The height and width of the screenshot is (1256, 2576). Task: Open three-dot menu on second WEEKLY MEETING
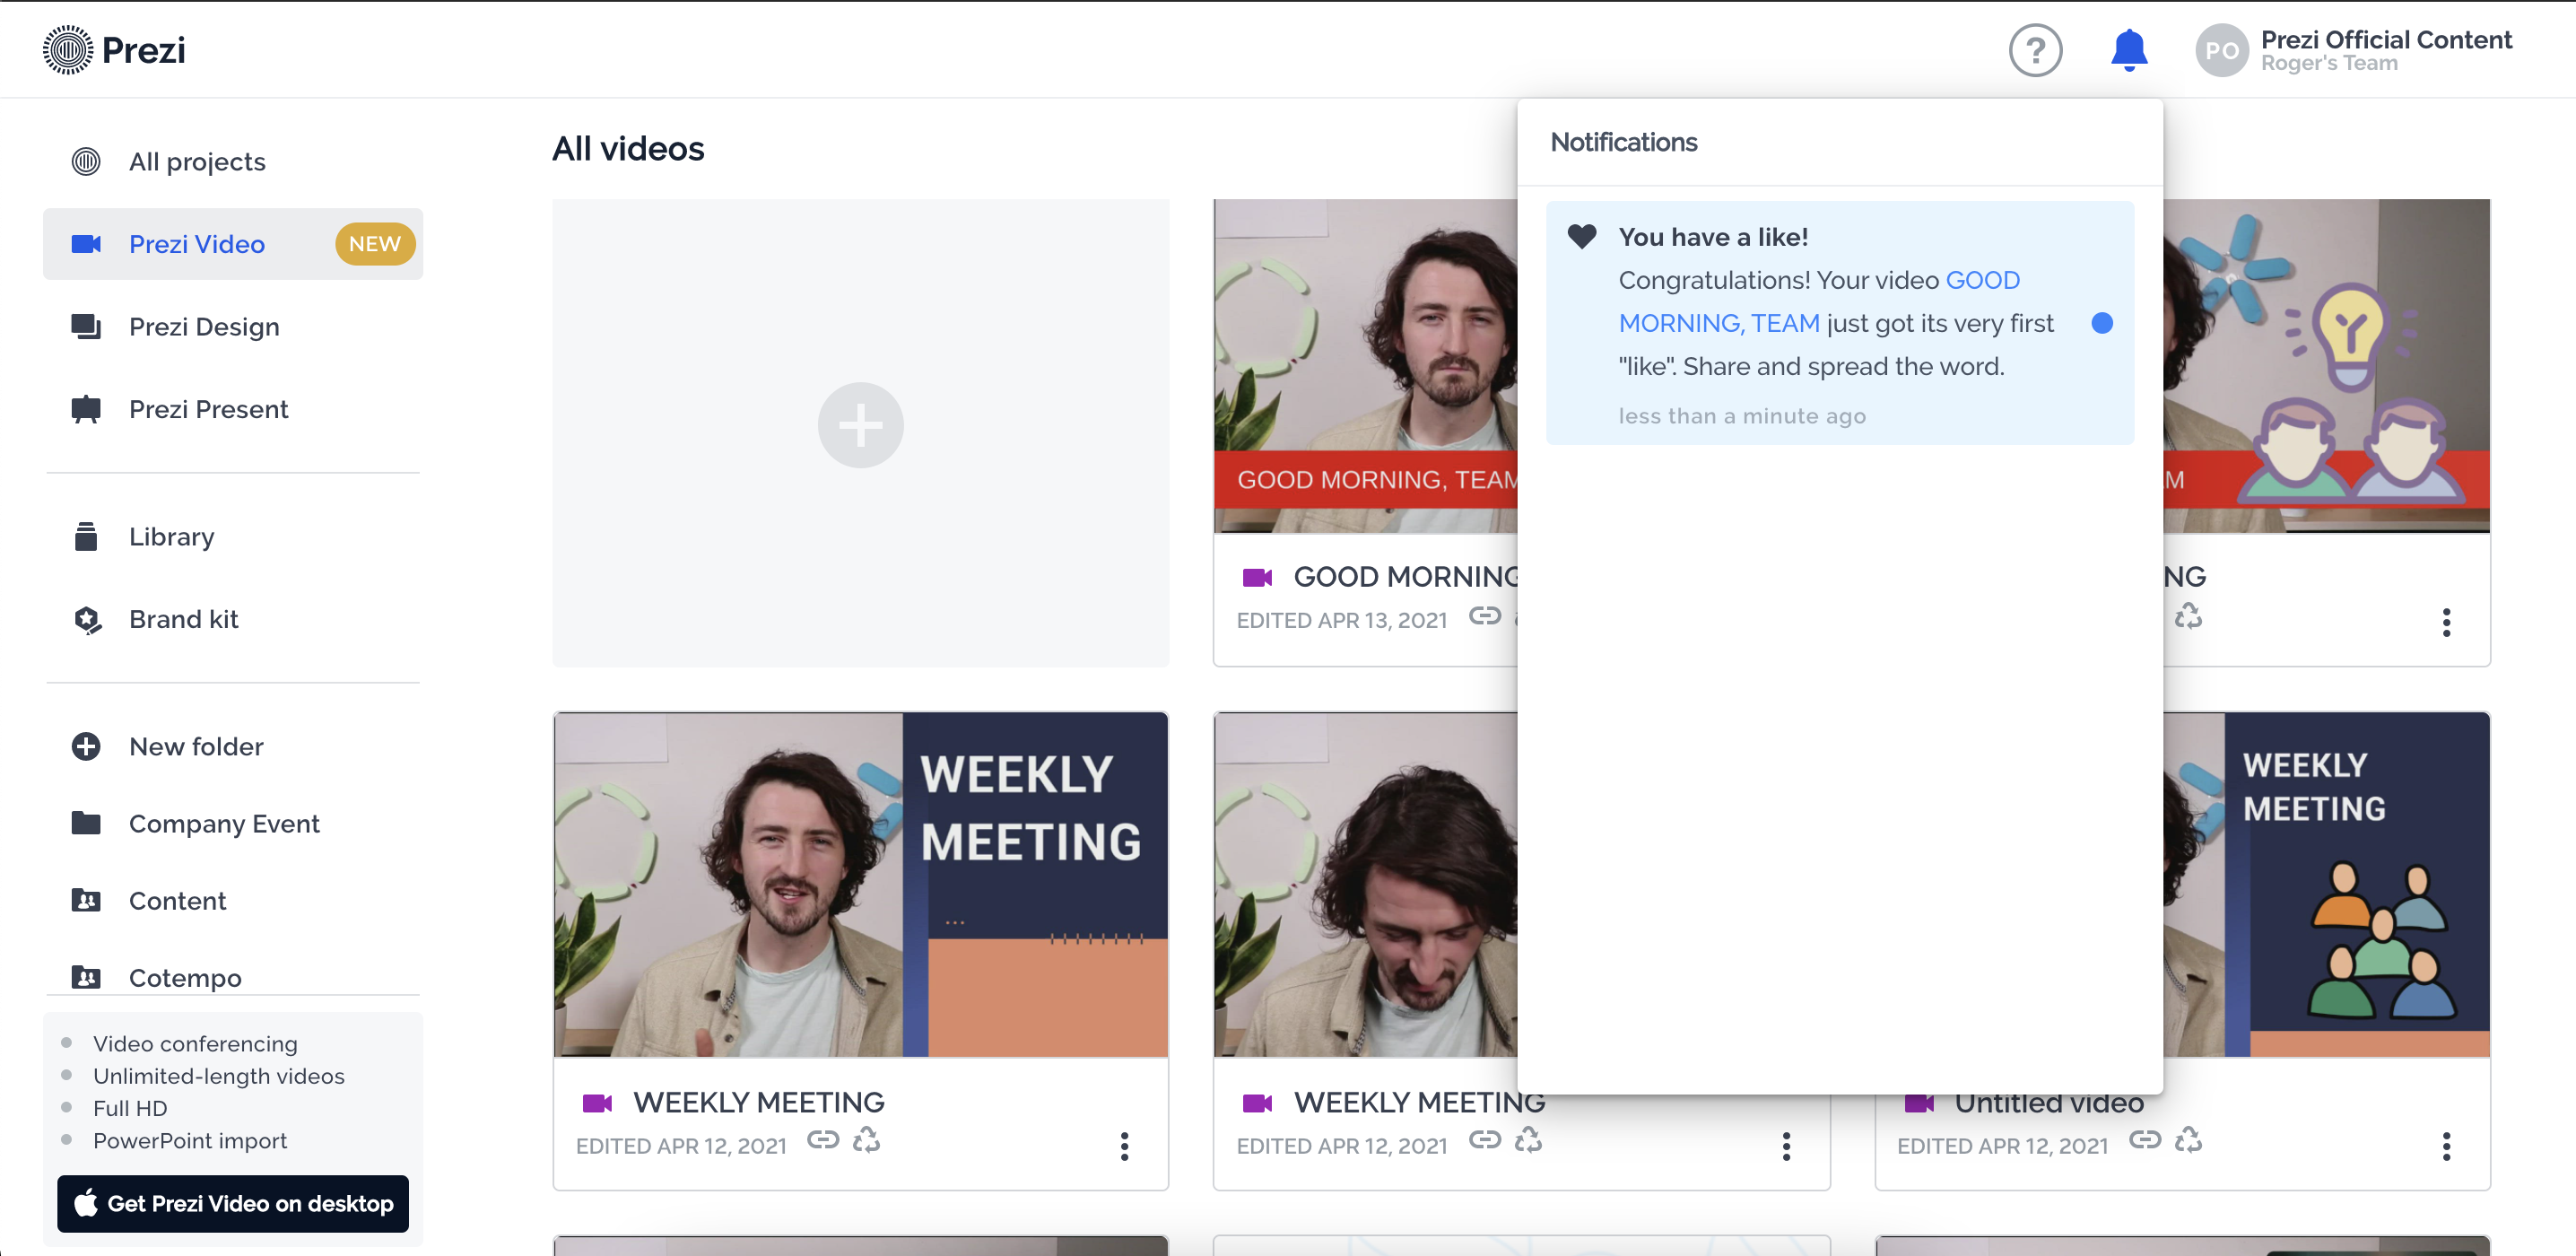[1785, 1146]
